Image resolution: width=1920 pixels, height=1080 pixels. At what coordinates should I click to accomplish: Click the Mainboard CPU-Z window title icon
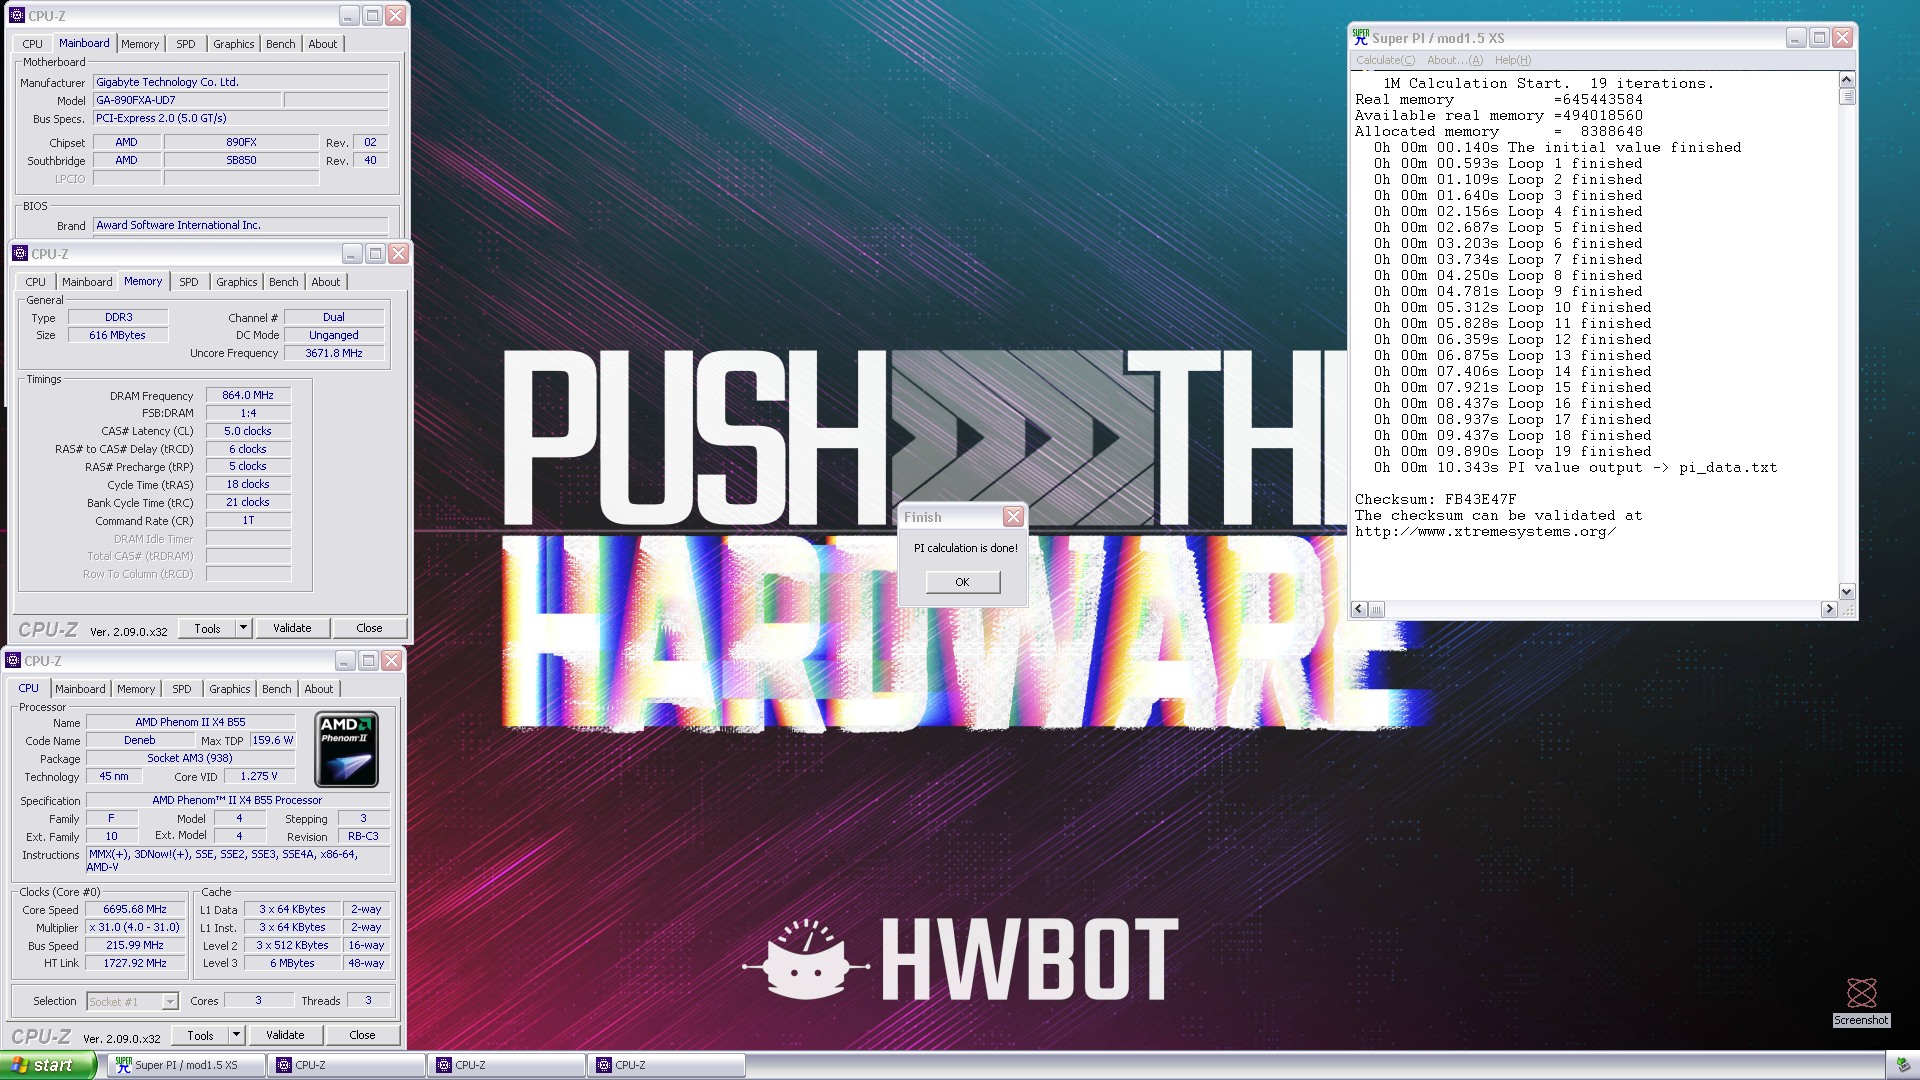pos(17,16)
